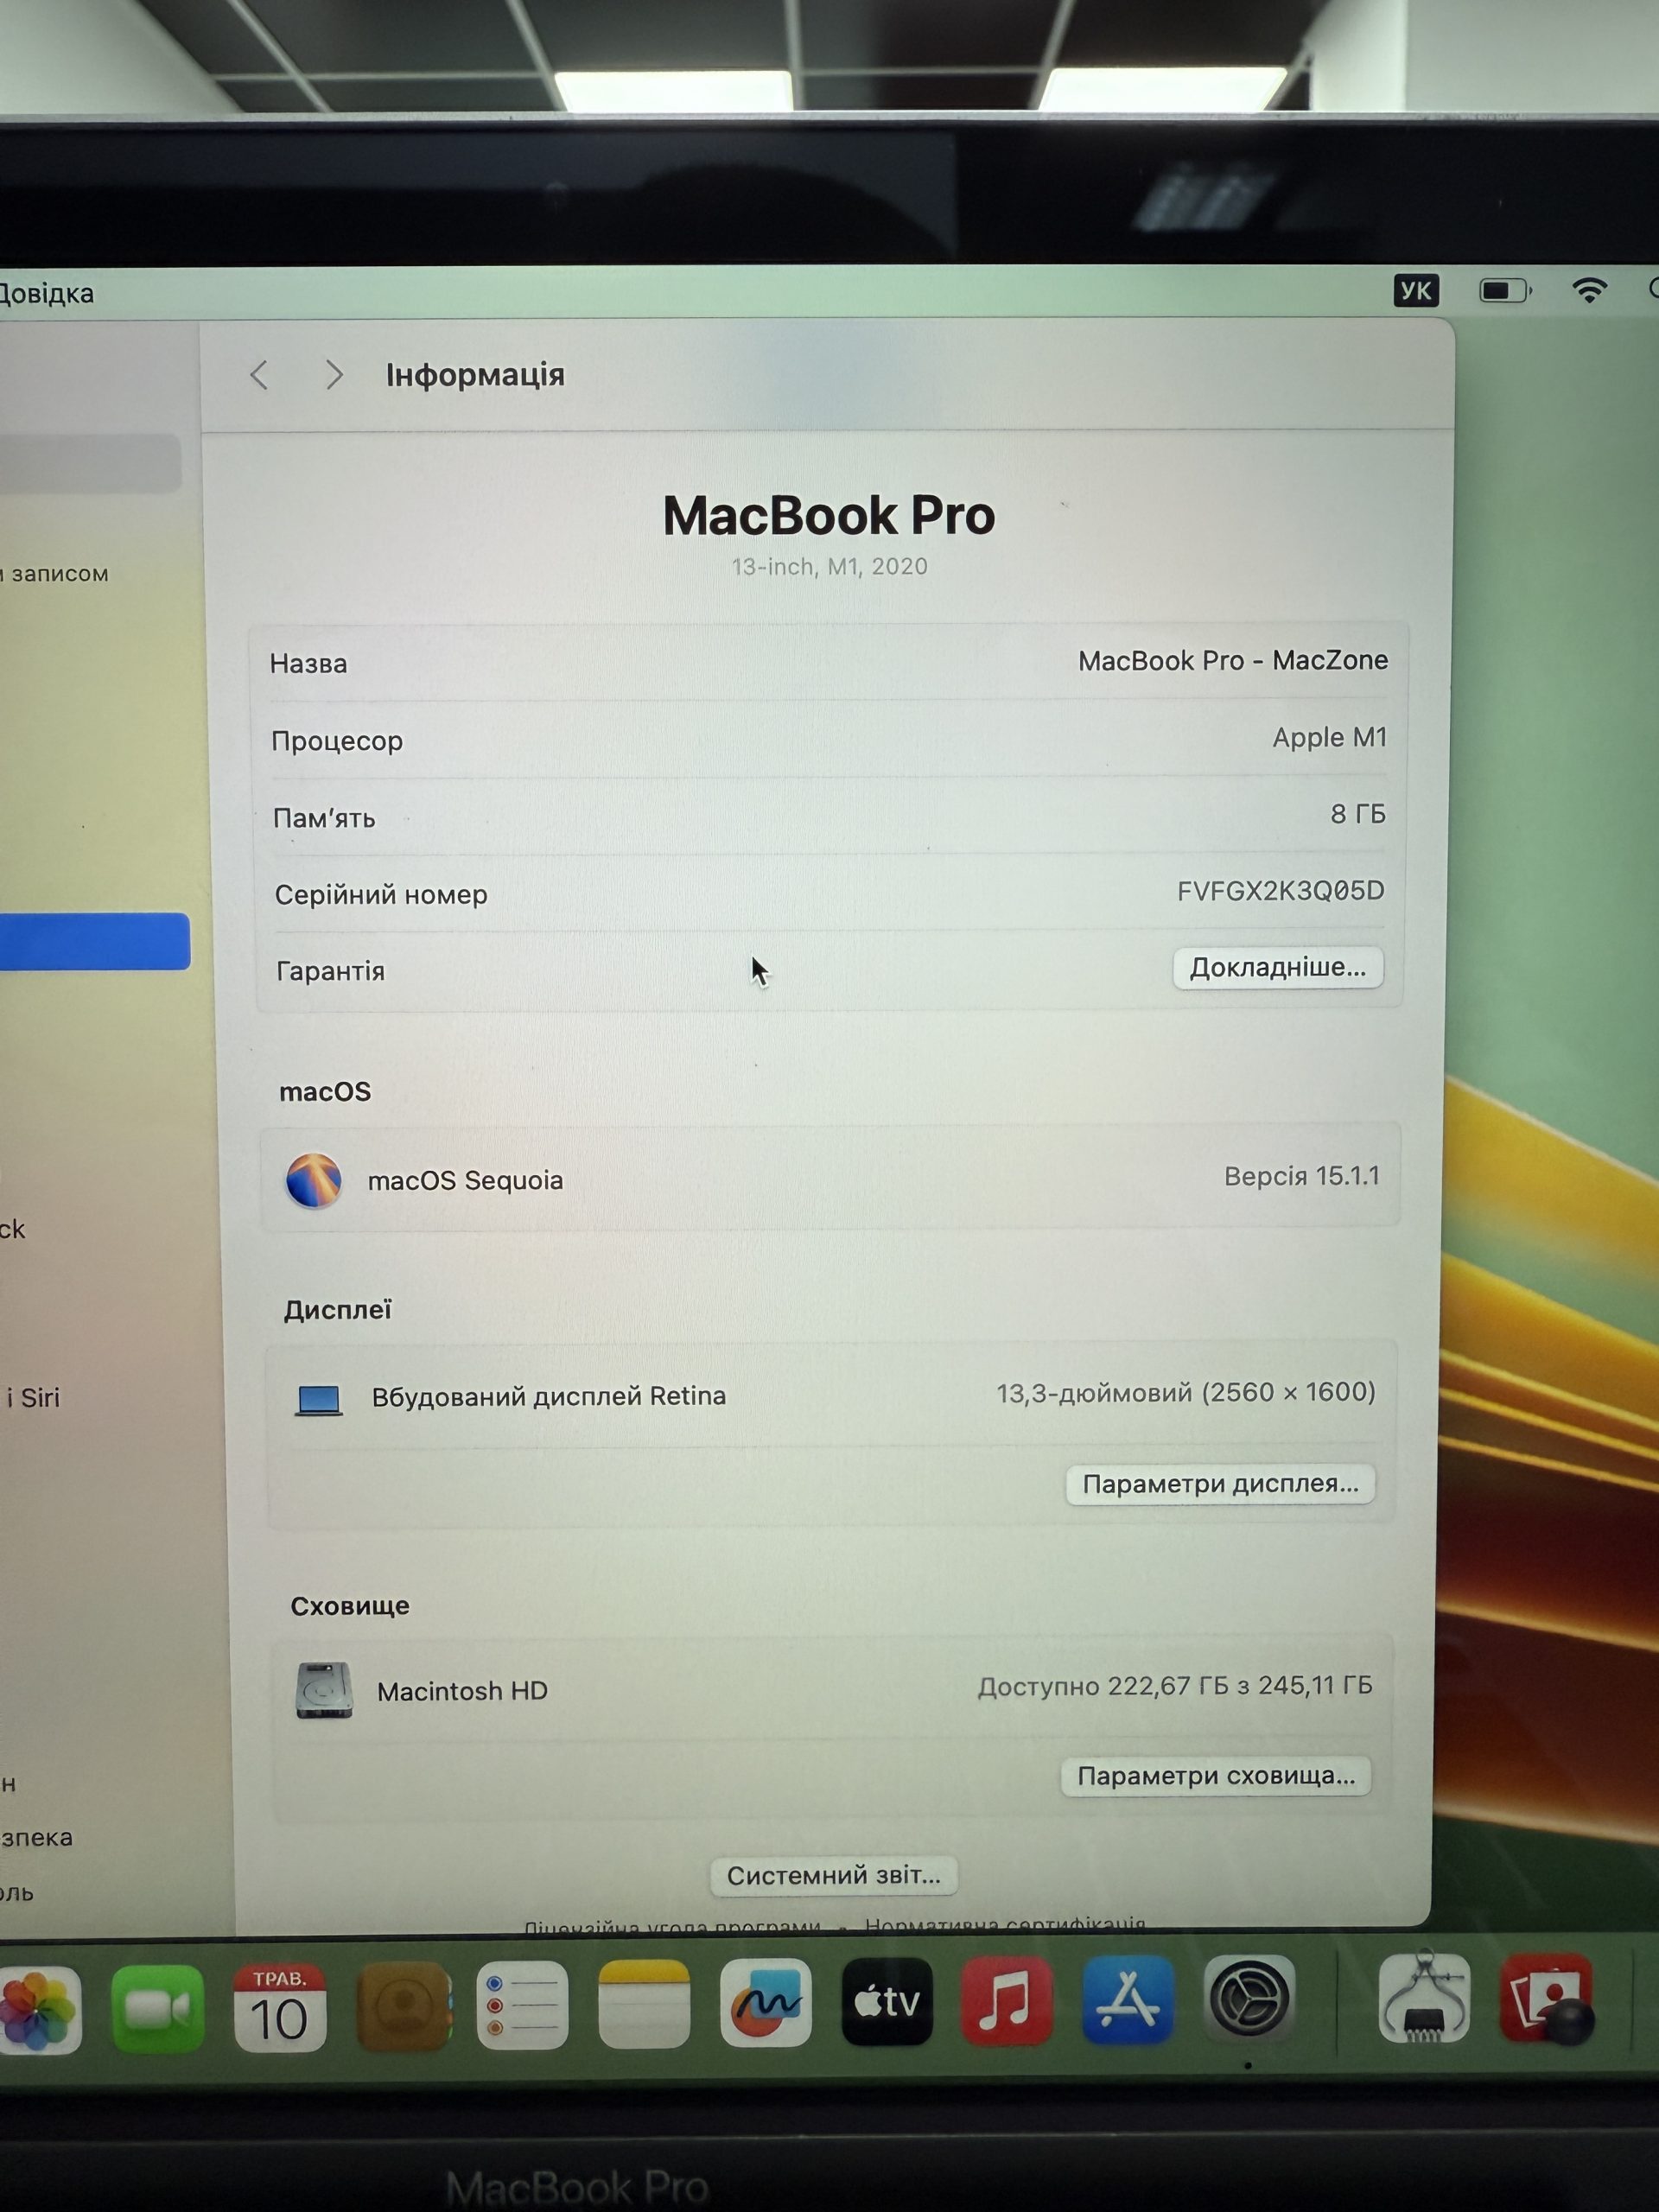This screenshot has height=2212, width=1659.
Task: Open Параметри сховища… button
Action: pos(1216,1776)
